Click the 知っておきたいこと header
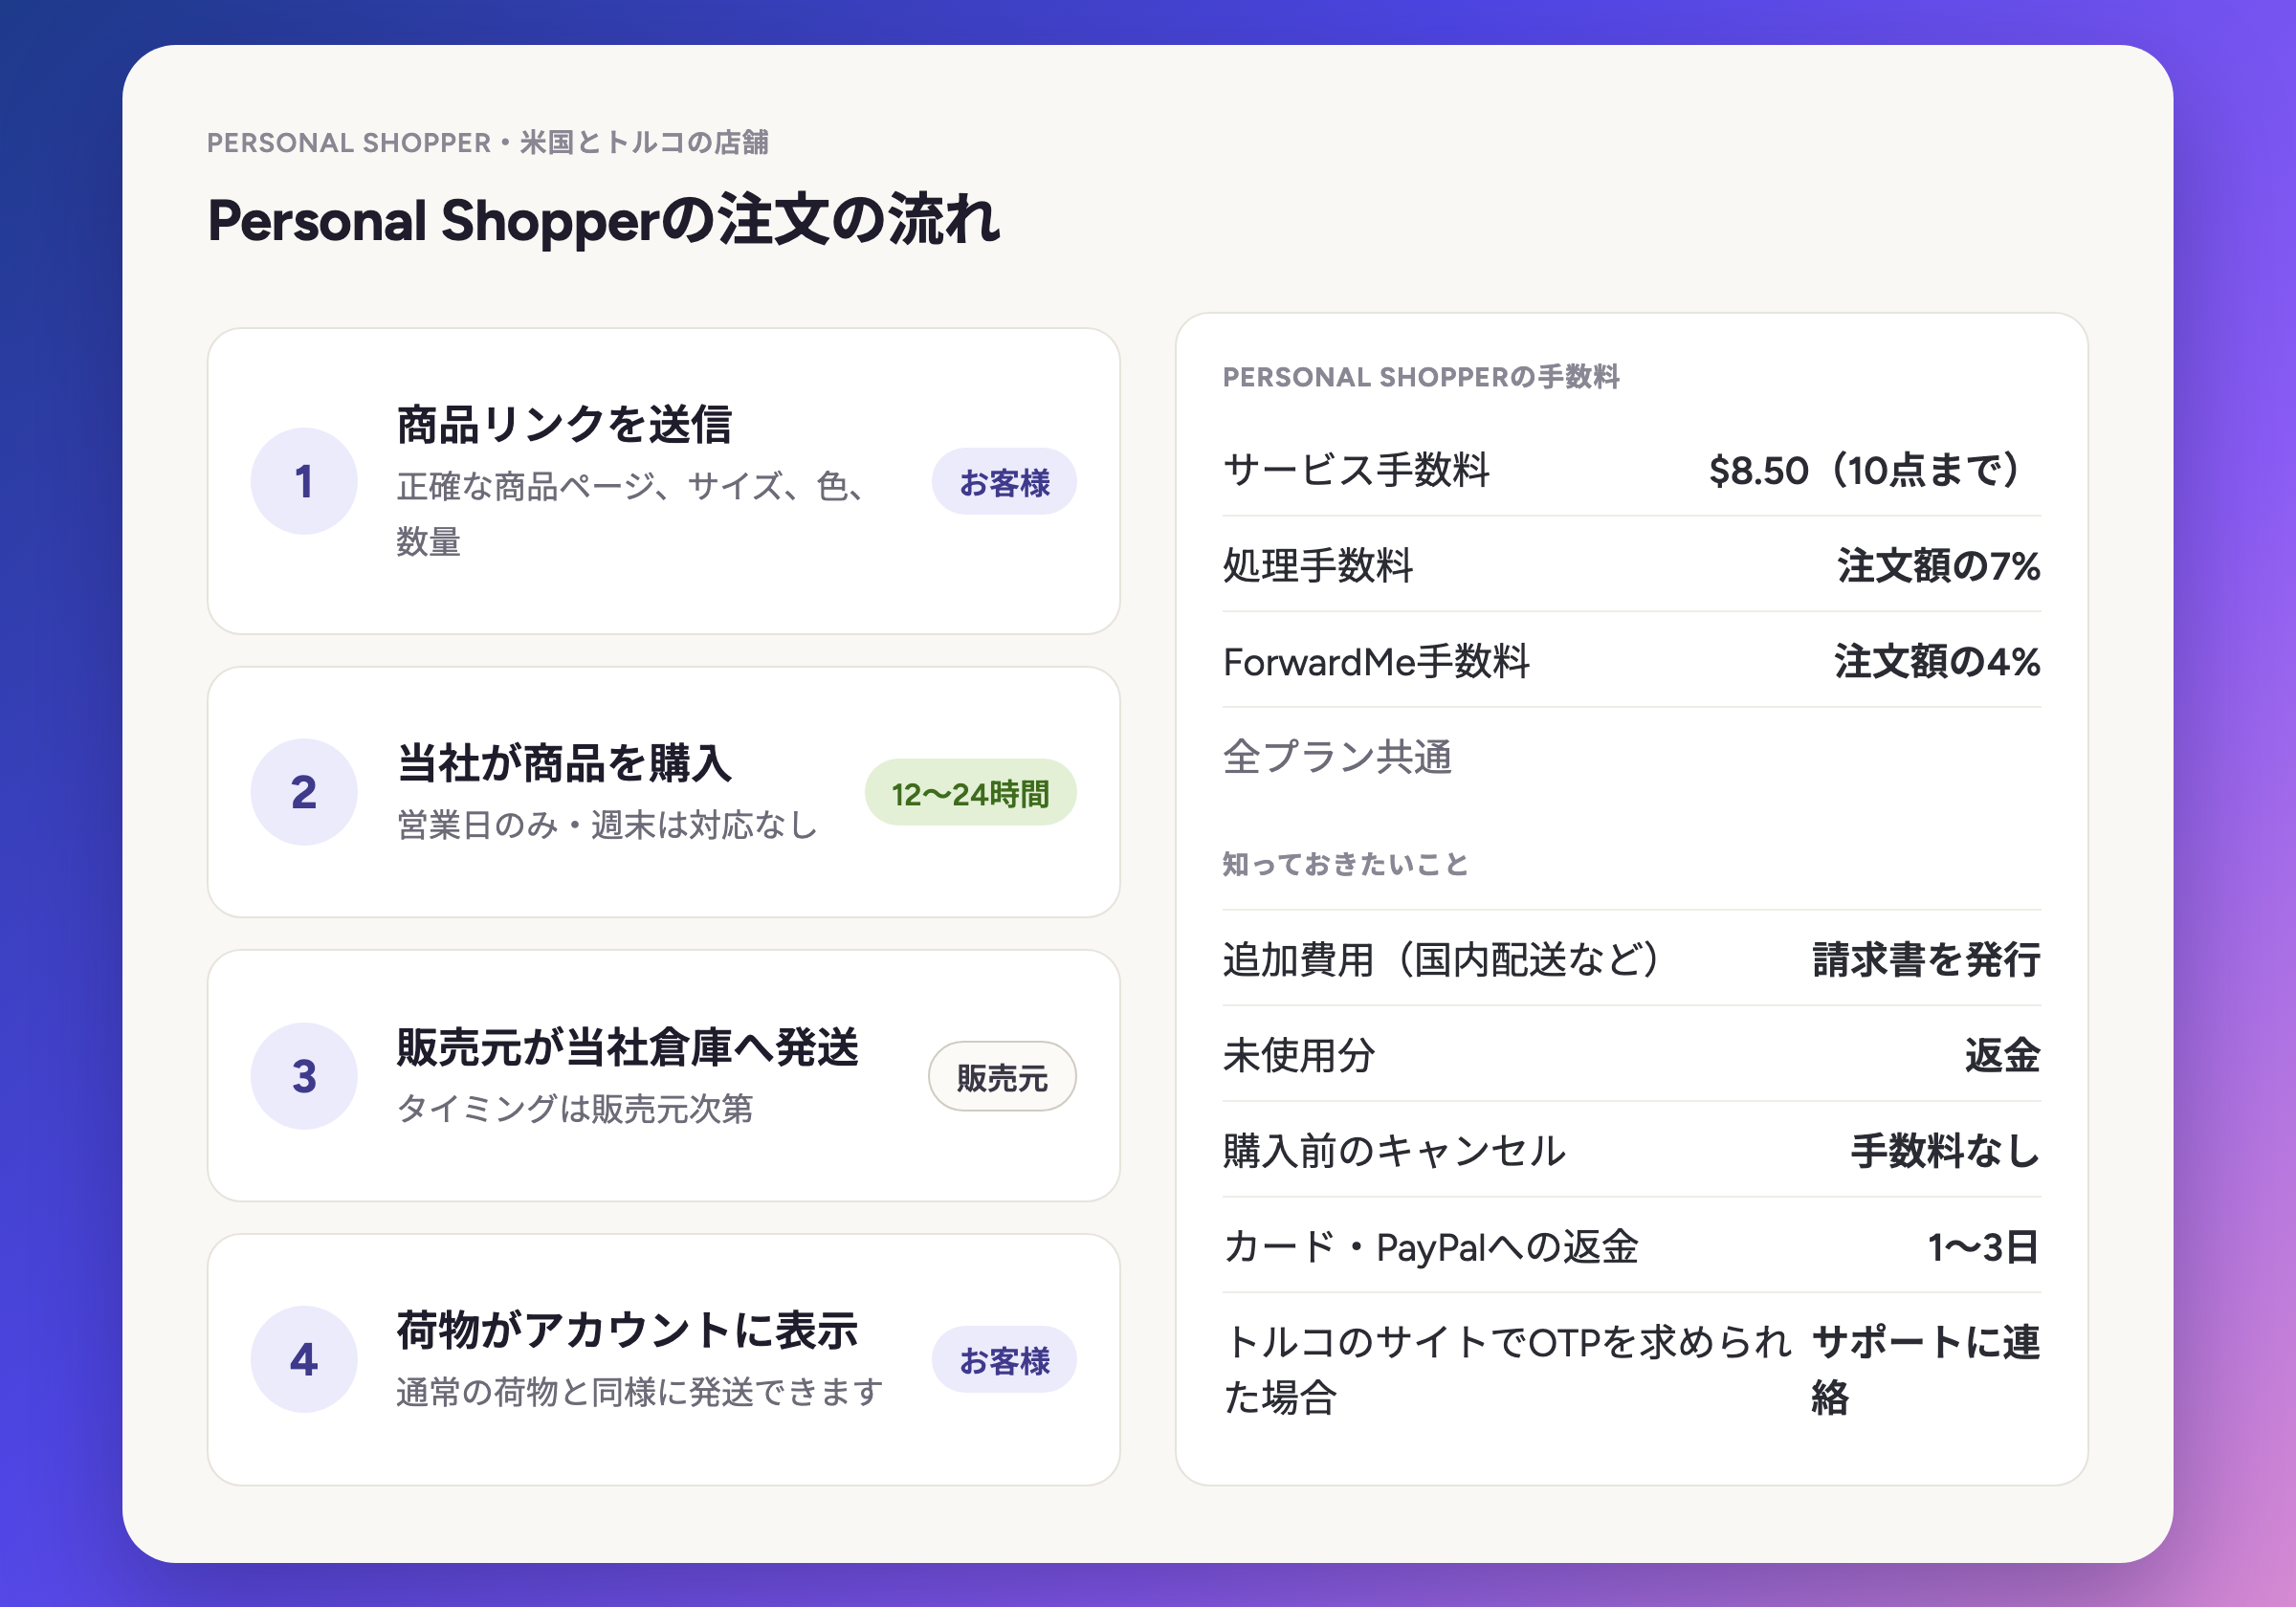Screen dimensions: 2296x1607 pos(1345,863)
